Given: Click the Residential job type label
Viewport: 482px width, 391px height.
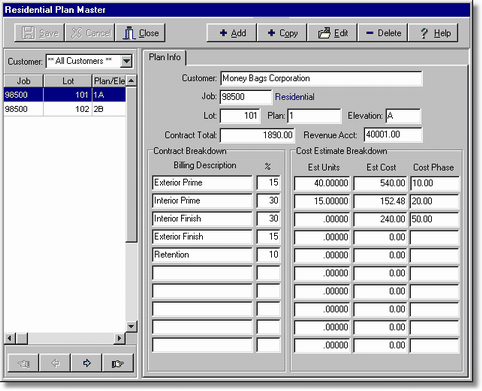Looking at the screenshot, I should (294, 97).
